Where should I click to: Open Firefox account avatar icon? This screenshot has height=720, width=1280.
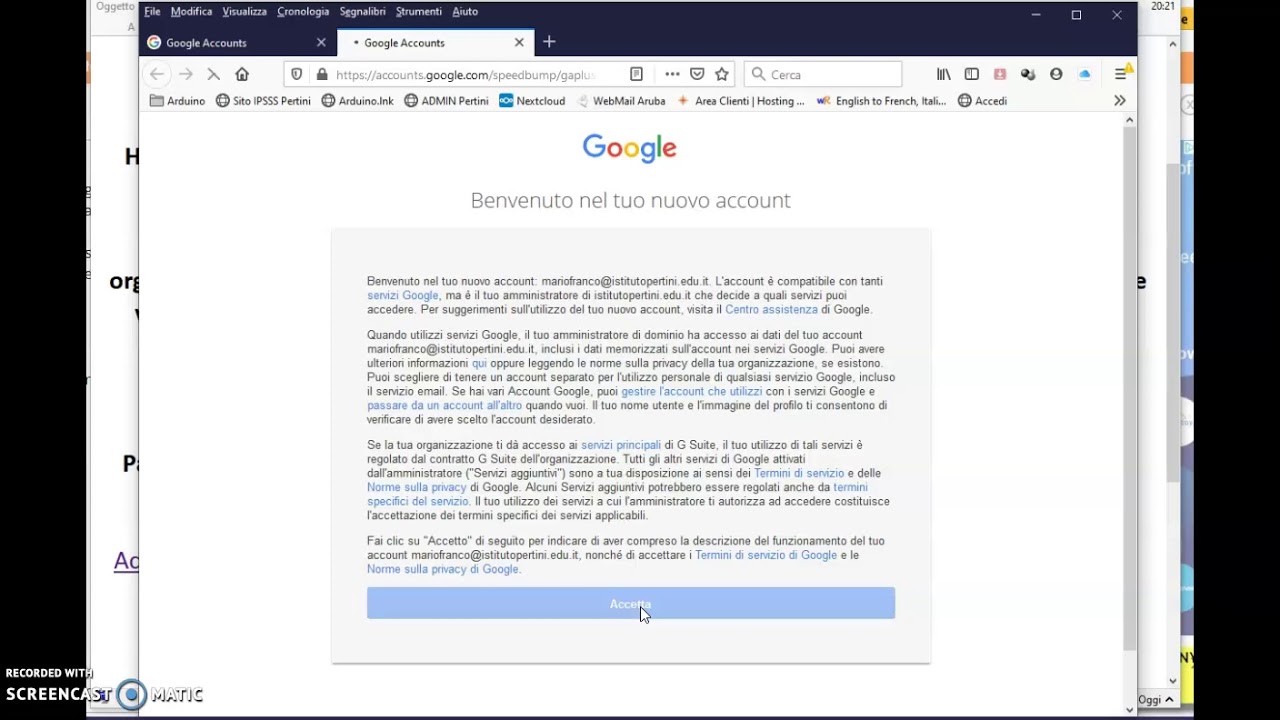(1056, 74)
